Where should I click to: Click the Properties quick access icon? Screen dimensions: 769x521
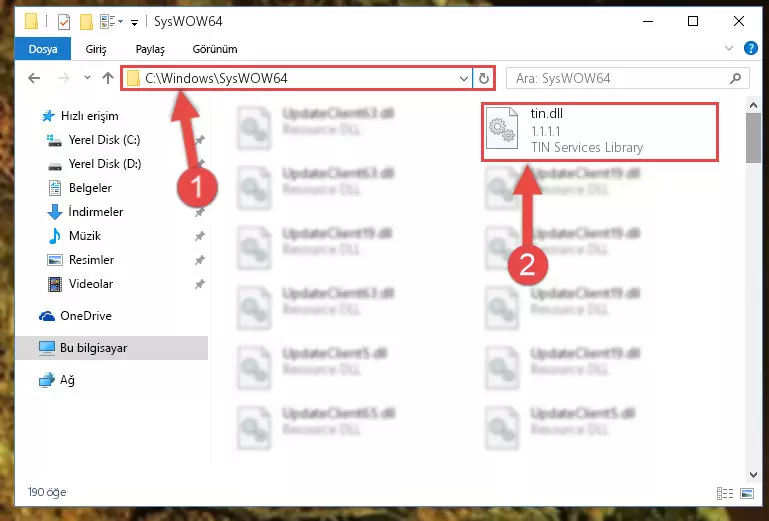(x=64, y=22)
